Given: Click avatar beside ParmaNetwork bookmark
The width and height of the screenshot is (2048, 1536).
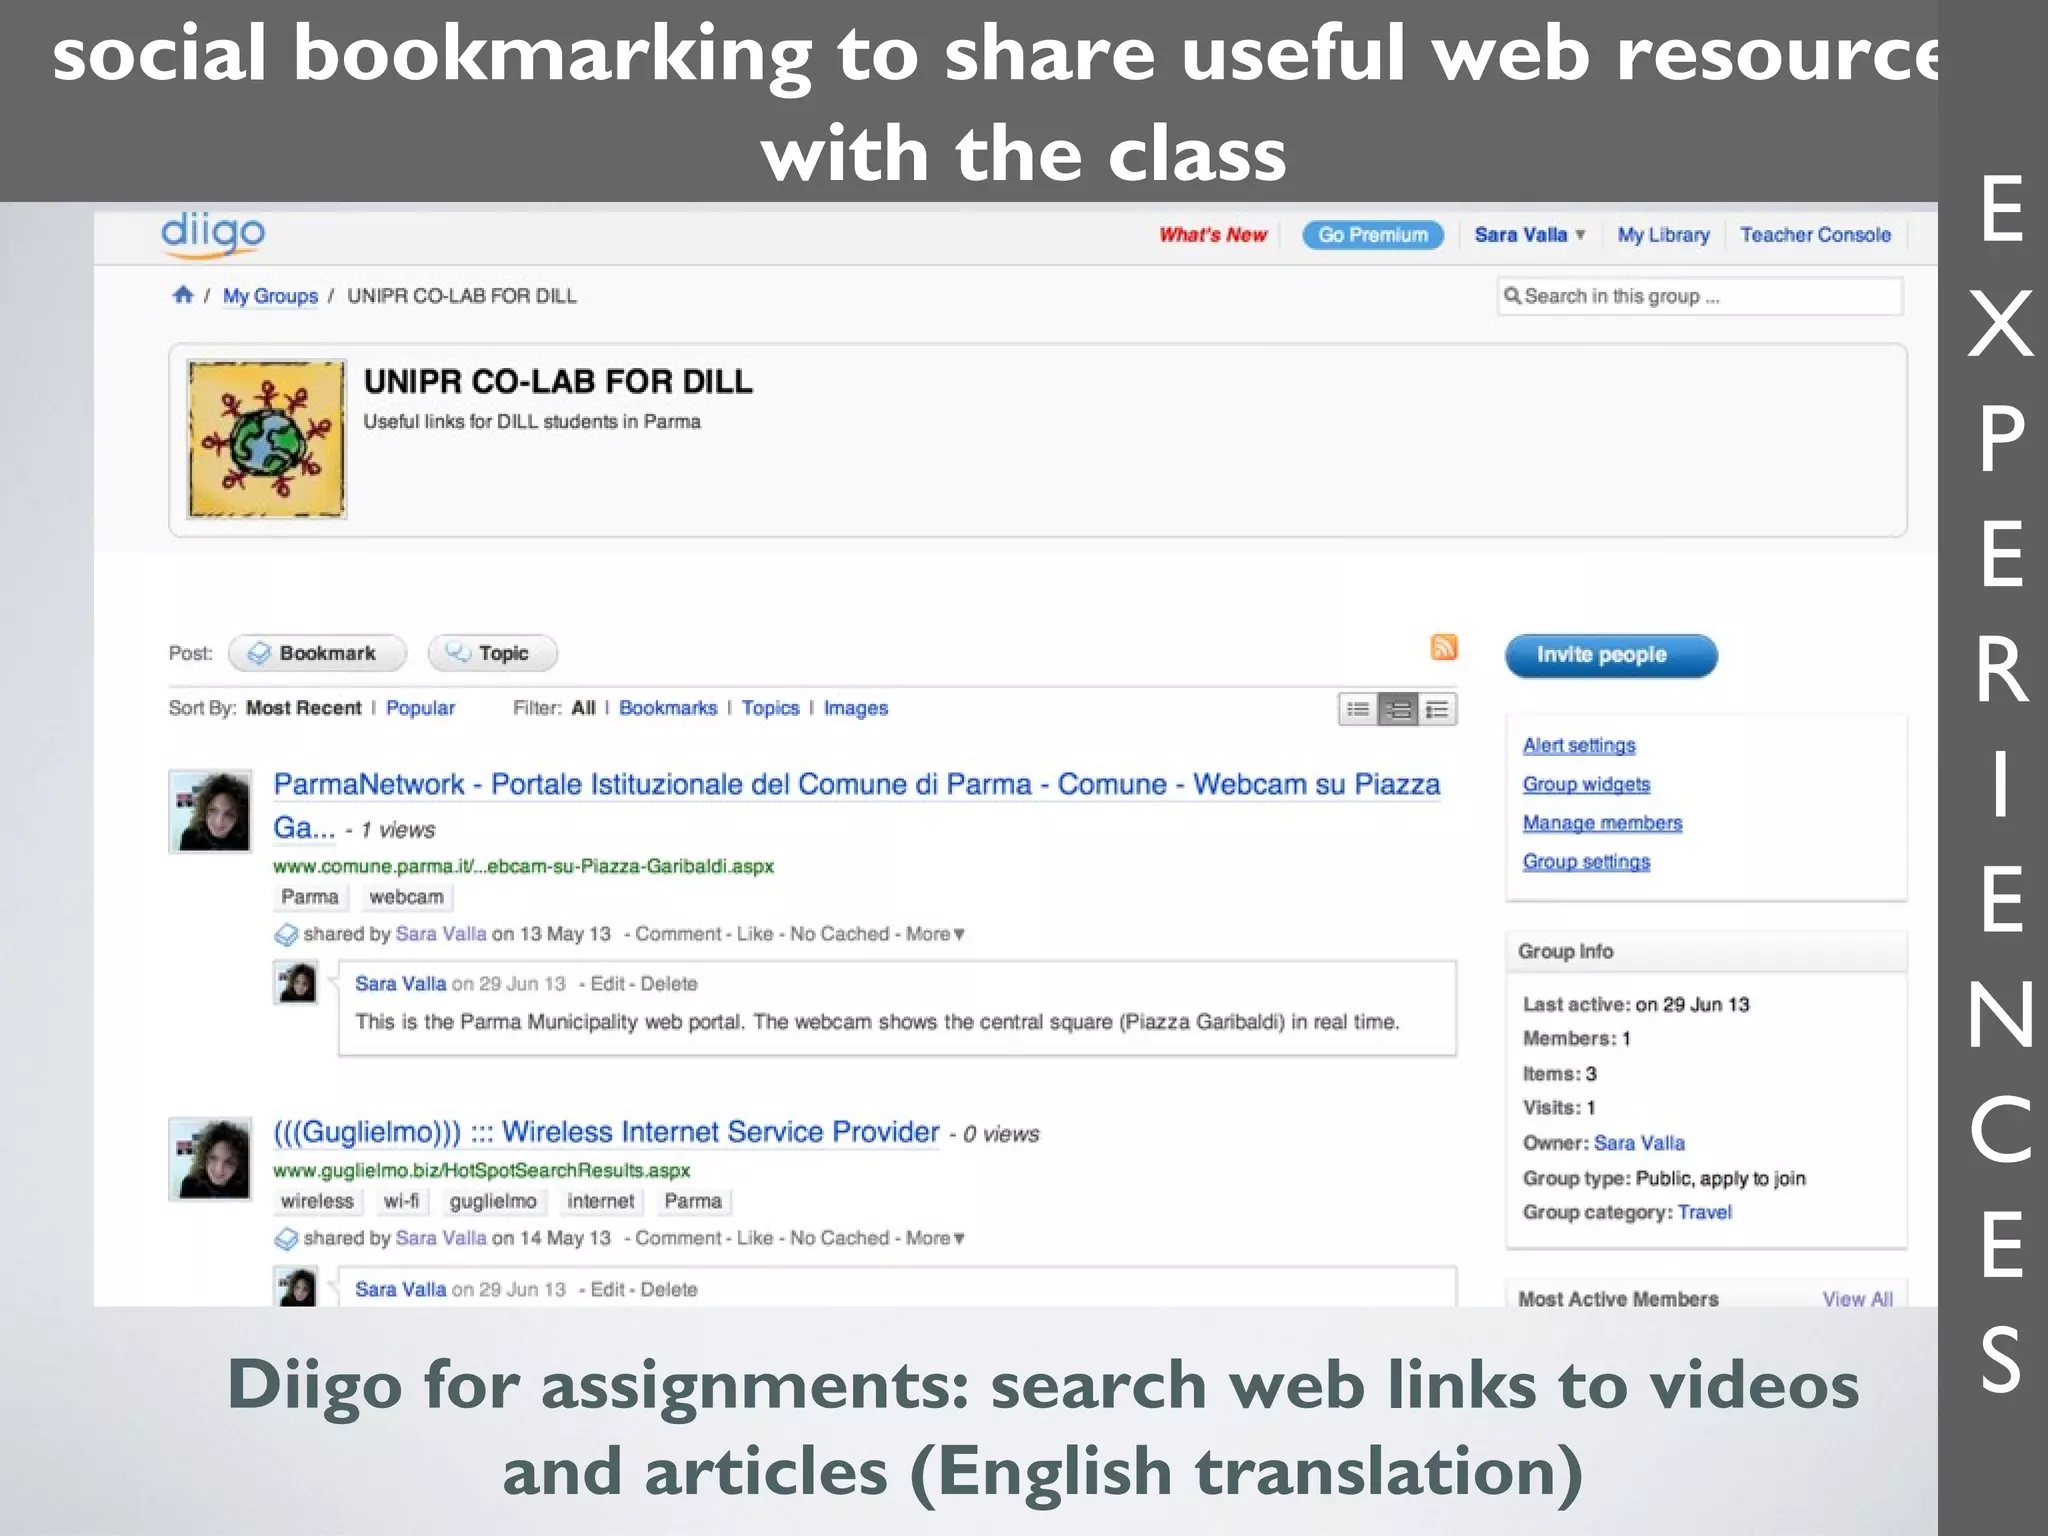Looking at the screenshot, I should 210,811.
